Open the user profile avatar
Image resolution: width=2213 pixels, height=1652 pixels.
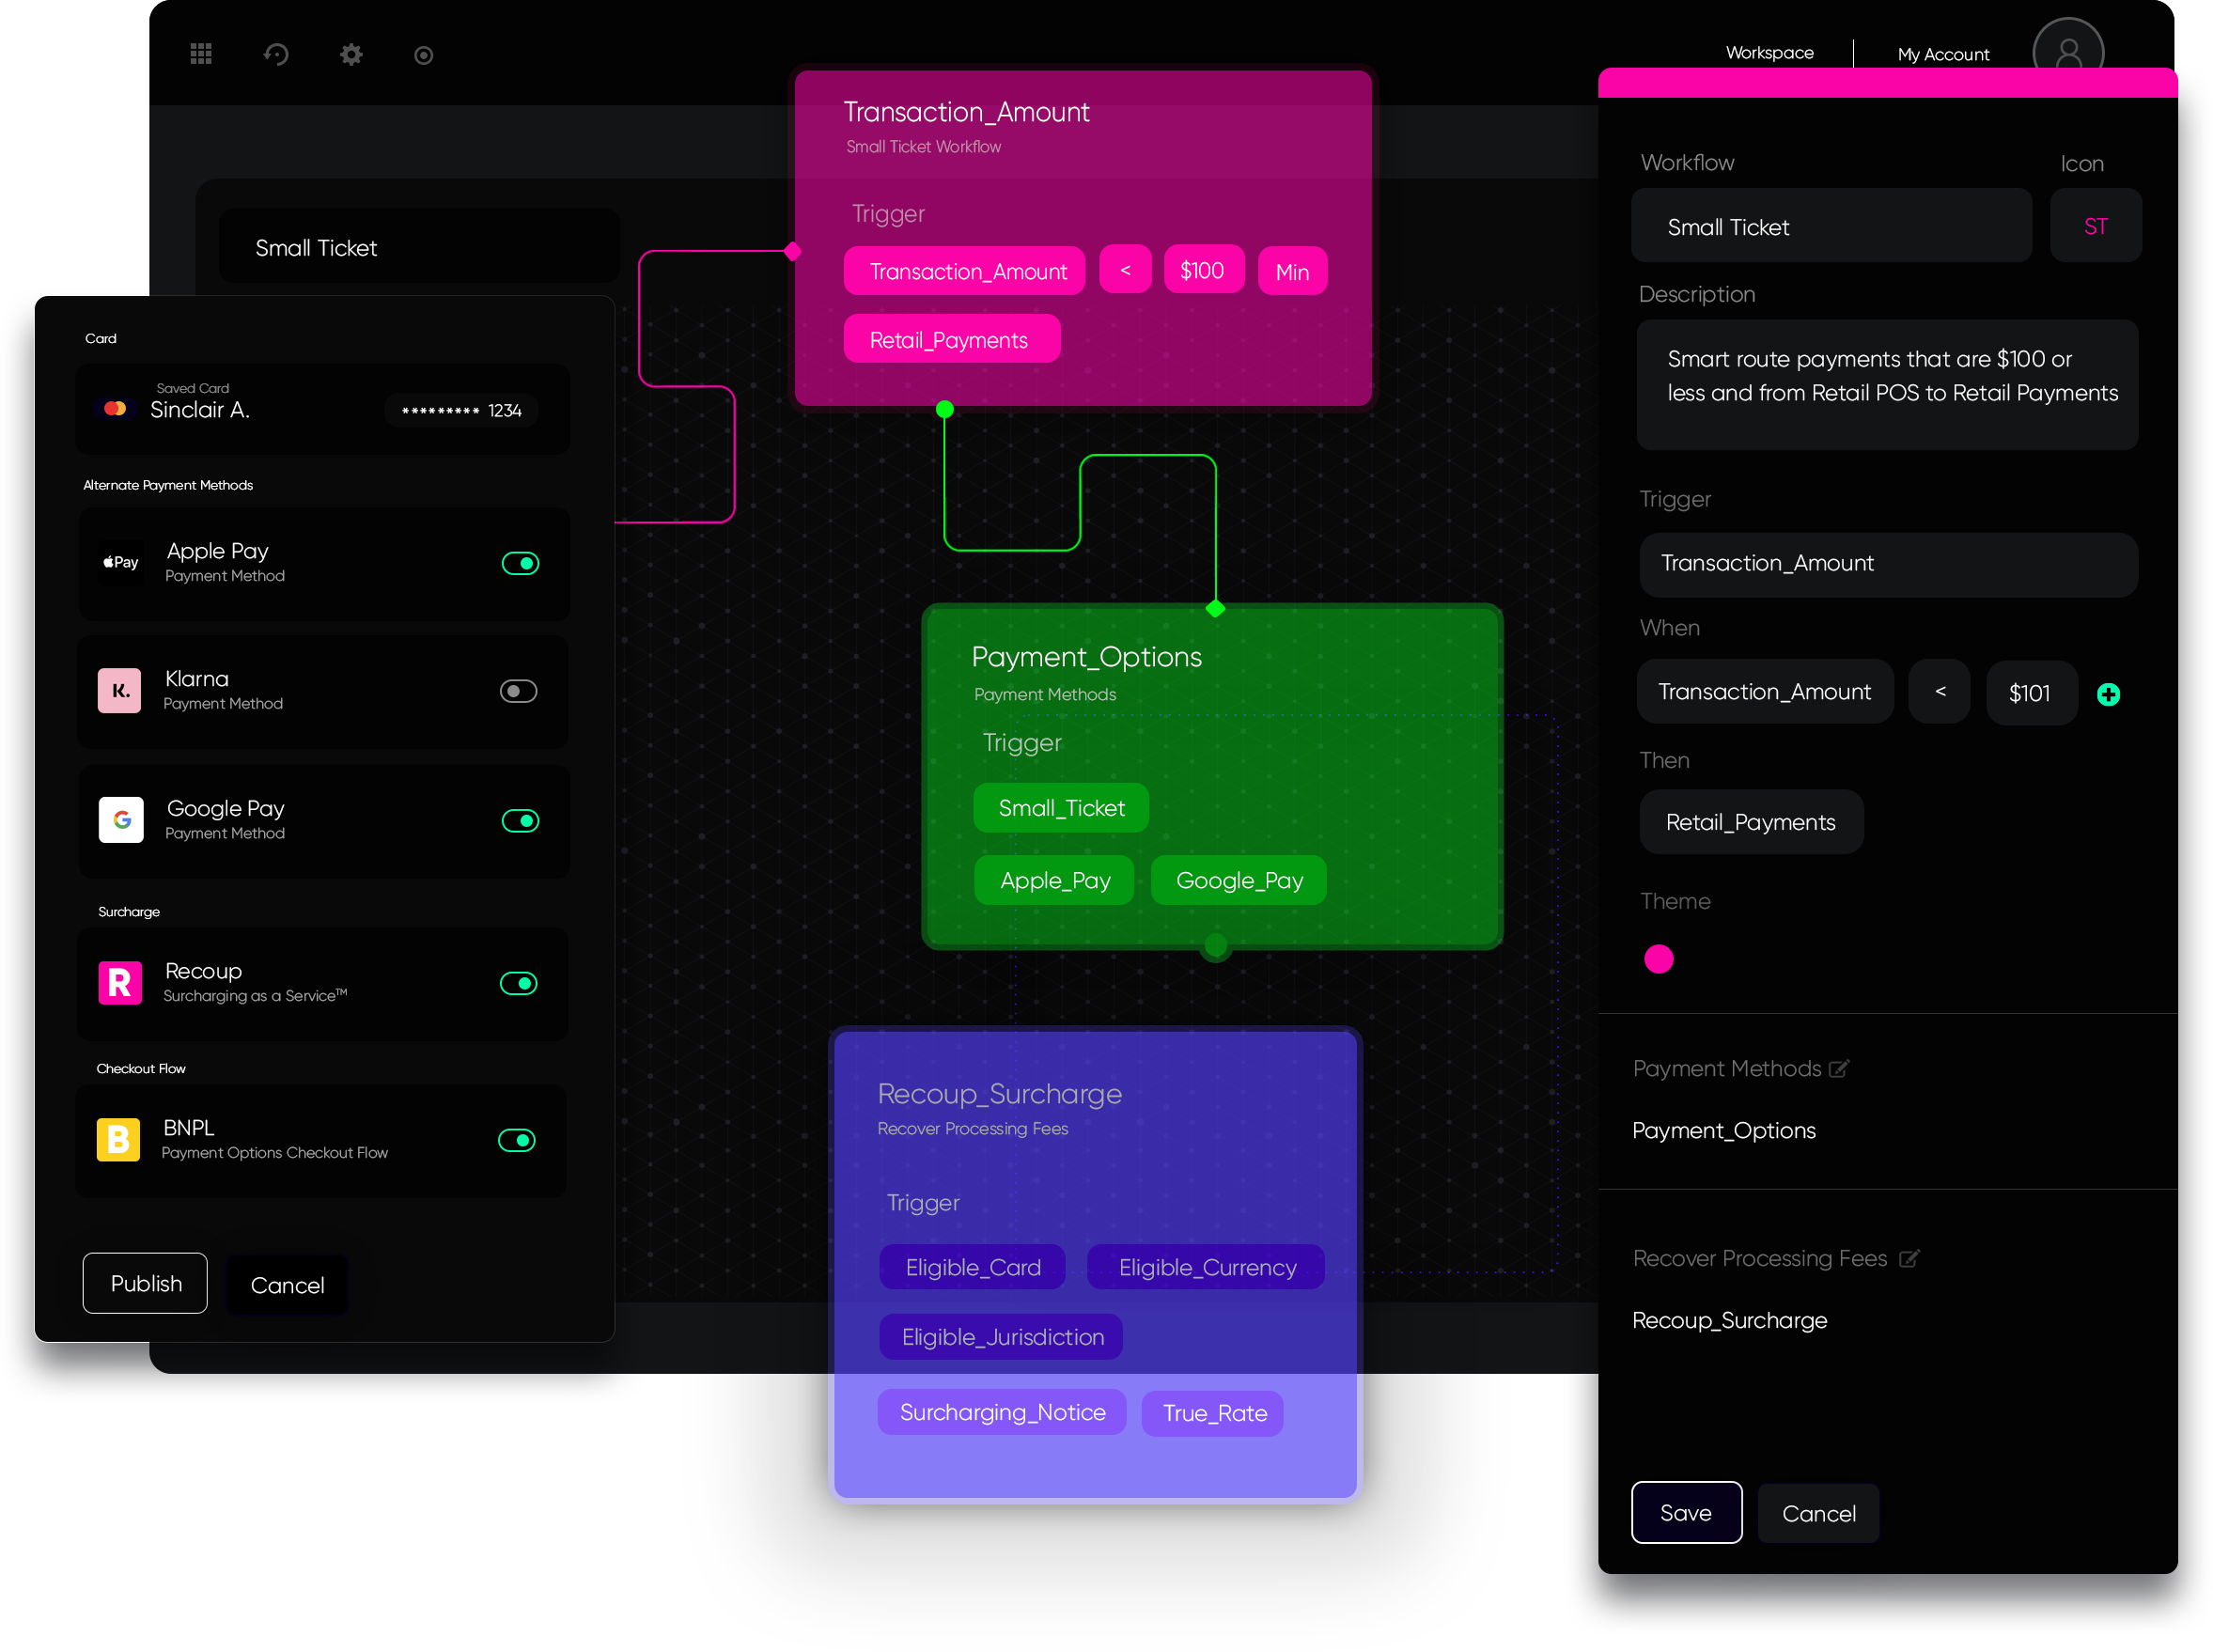2067,48
